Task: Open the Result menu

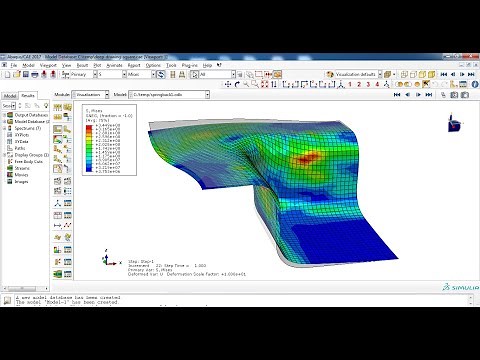Action: click(x=82, y=65)
